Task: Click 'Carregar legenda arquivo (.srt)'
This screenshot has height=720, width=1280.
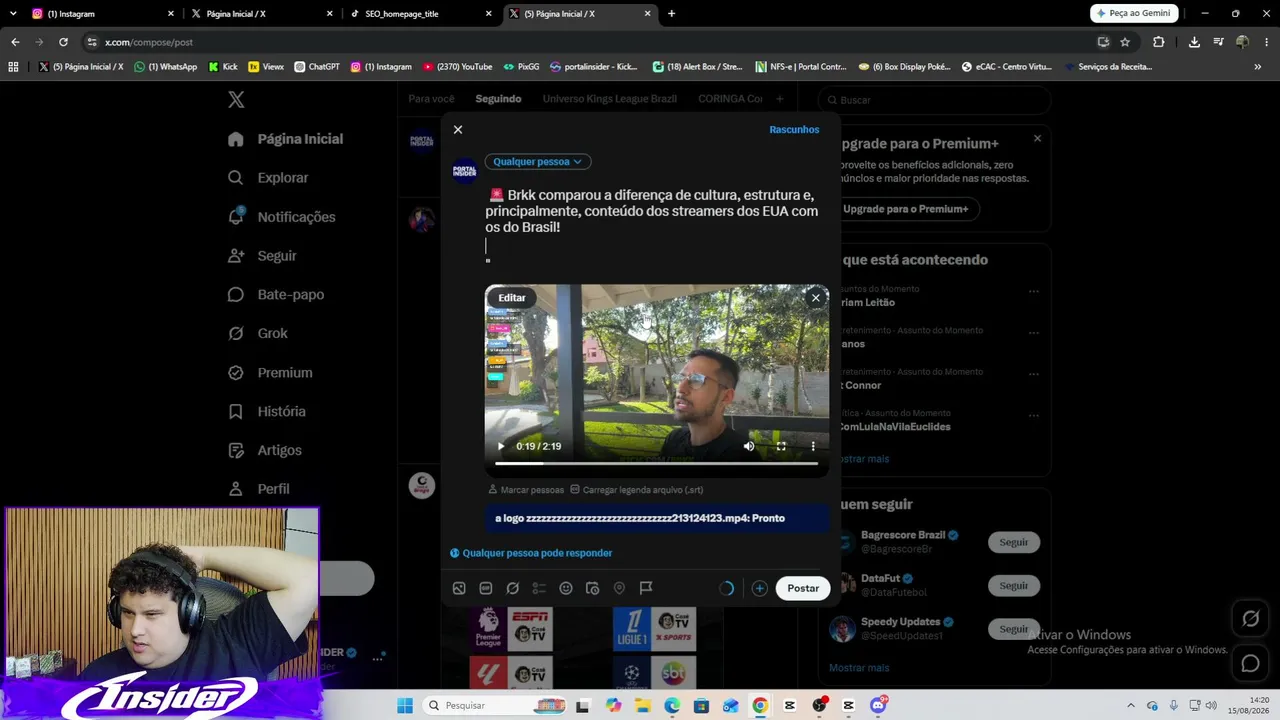Action: (637, 490)
